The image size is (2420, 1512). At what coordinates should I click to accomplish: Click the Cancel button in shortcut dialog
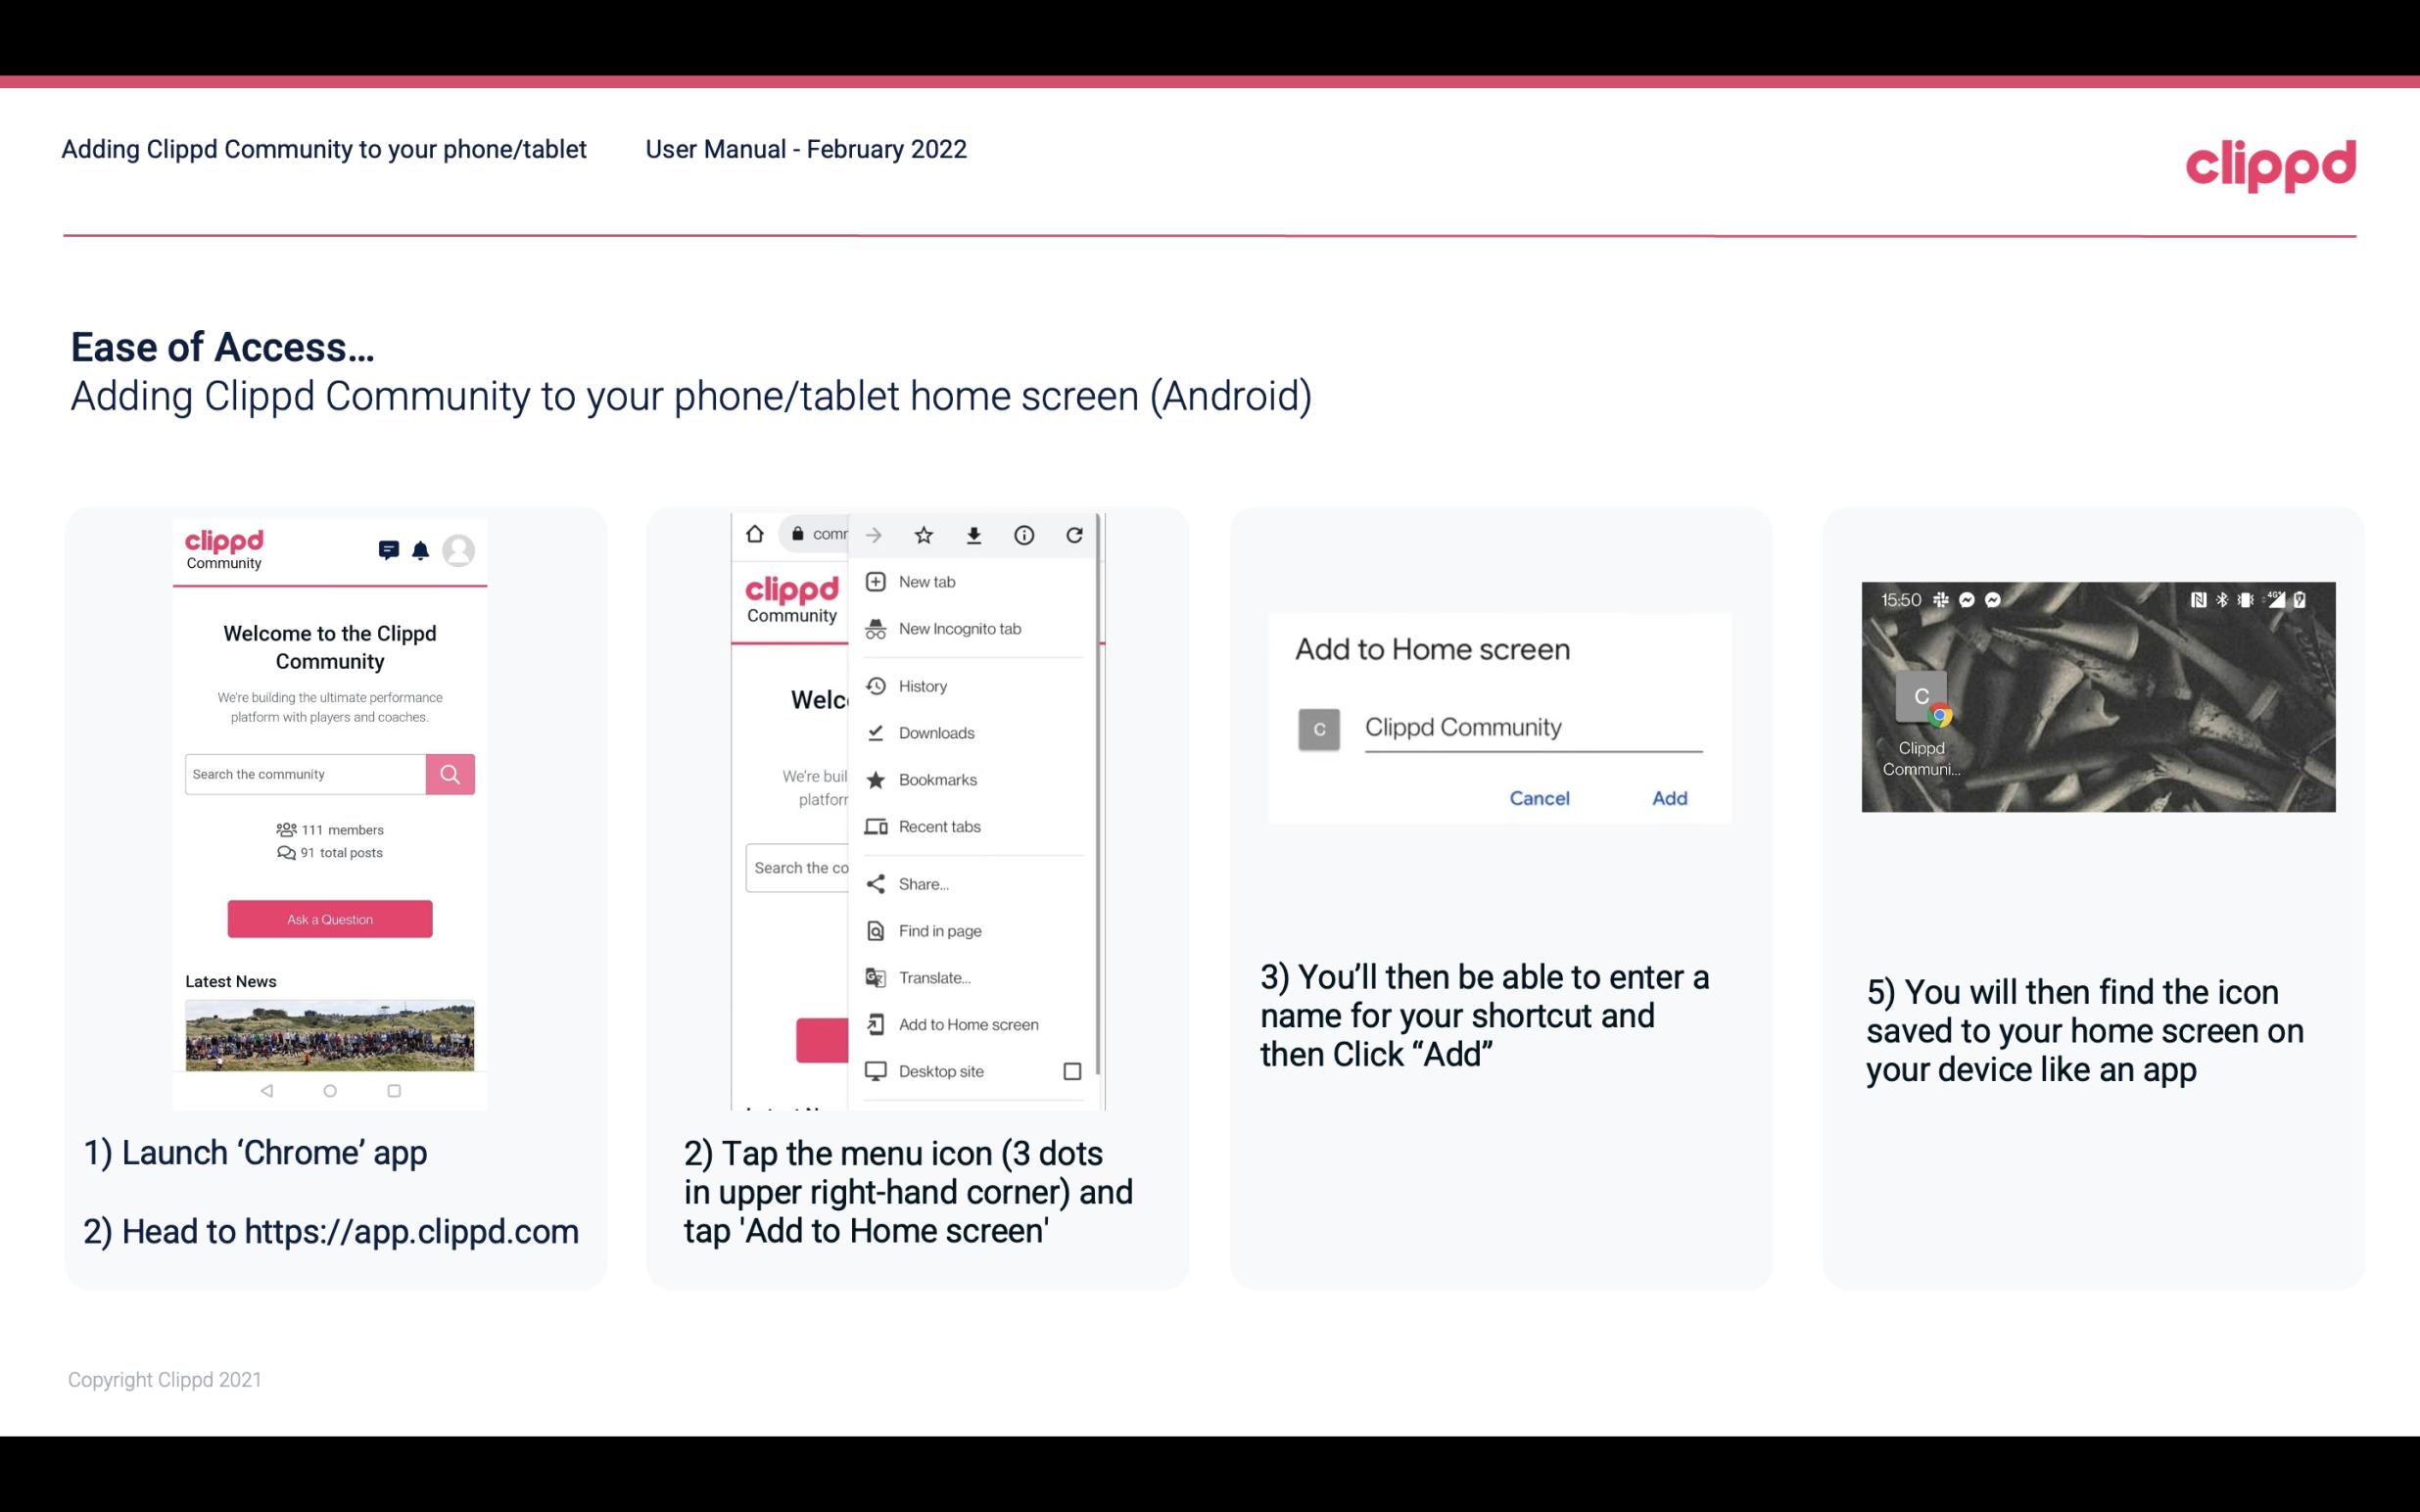tap(1539, 798)
